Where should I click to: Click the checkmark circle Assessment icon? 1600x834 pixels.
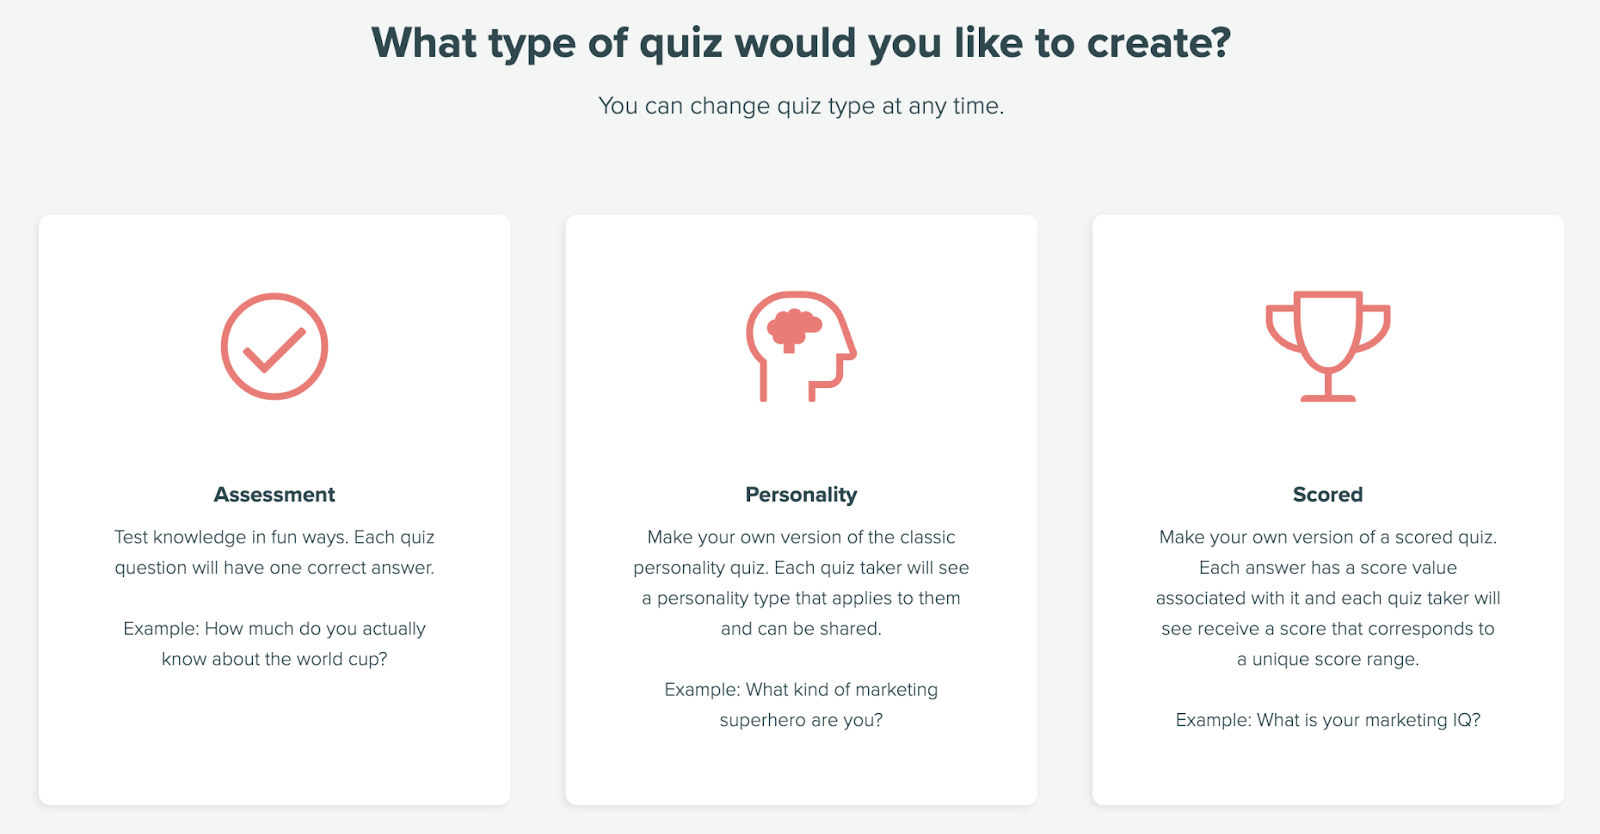tap(274, 346)
